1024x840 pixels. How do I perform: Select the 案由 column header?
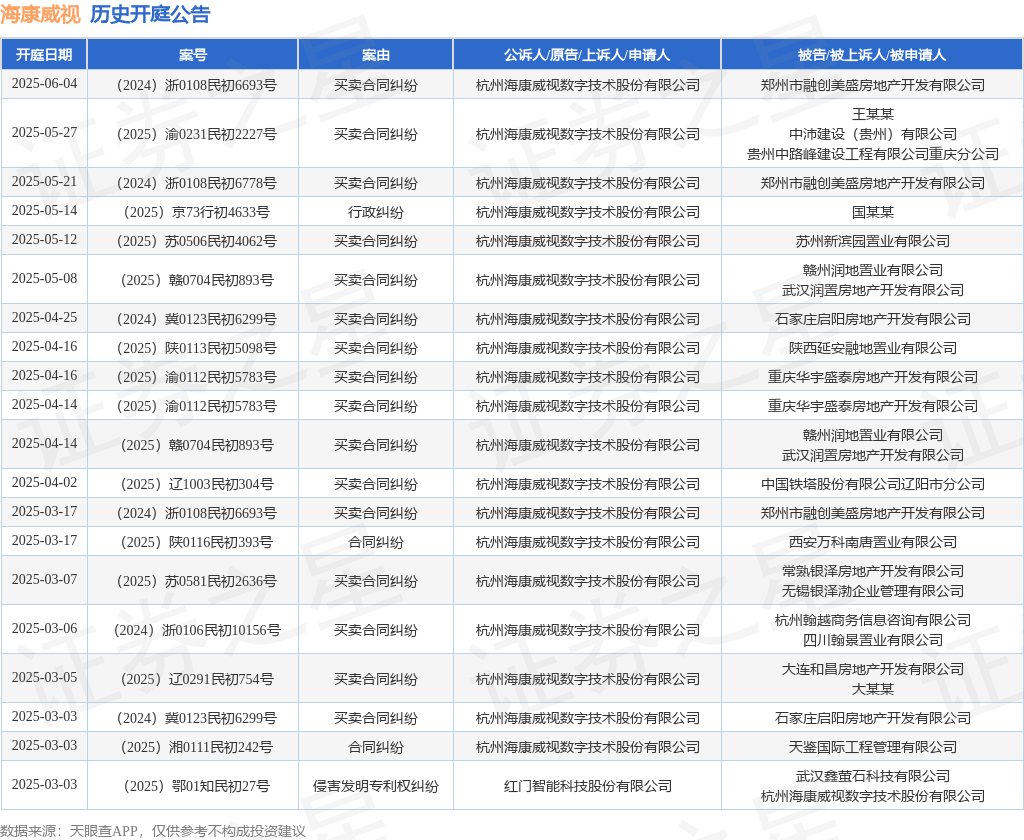pos(376,55)
